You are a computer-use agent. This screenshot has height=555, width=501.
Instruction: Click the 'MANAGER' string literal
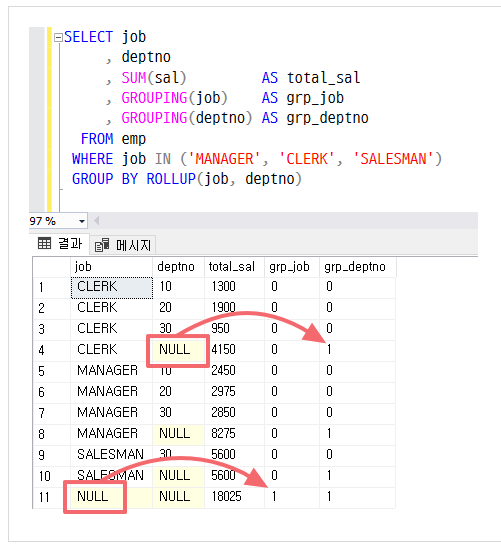pos(224,159)
